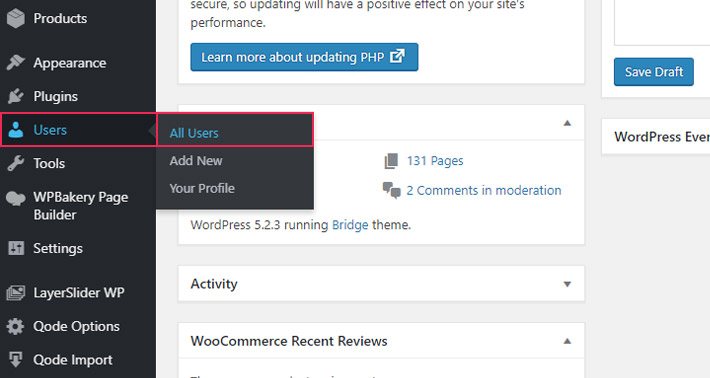Open 2 Comments in moderation link
Screen dimensions: 710x378
point(484,191)
